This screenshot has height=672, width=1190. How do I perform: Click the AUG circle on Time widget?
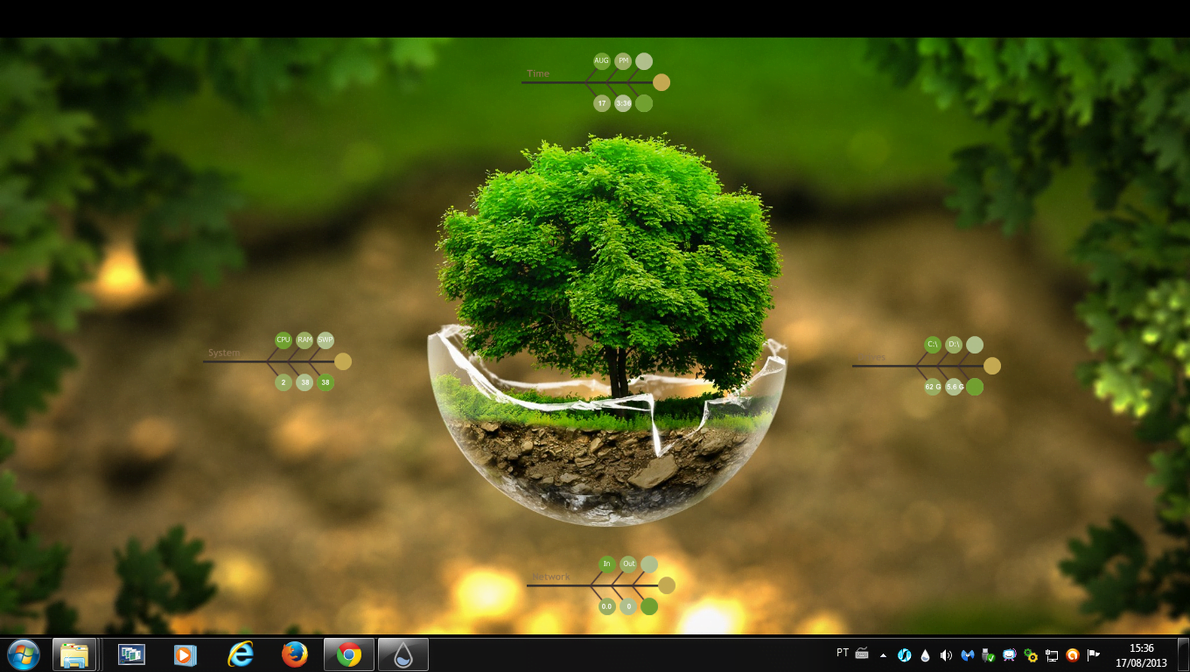click(x=601, y=61)
